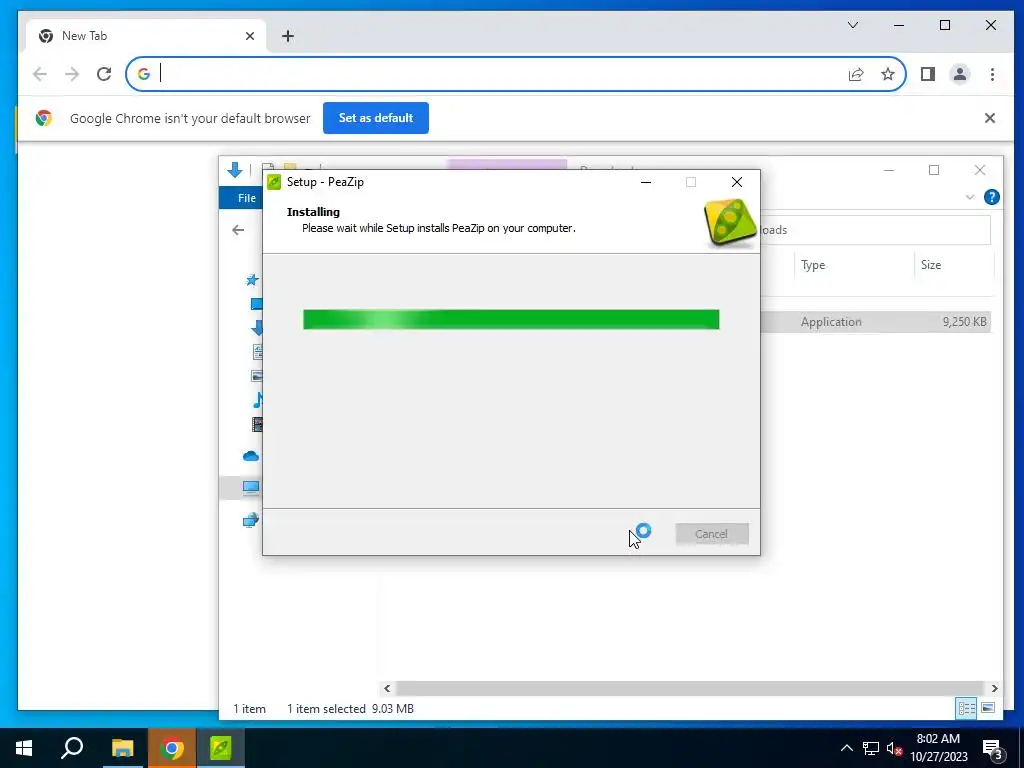This screenshot has width=1024, height=768.
Task: Click Set as default button
Action: 376,118
